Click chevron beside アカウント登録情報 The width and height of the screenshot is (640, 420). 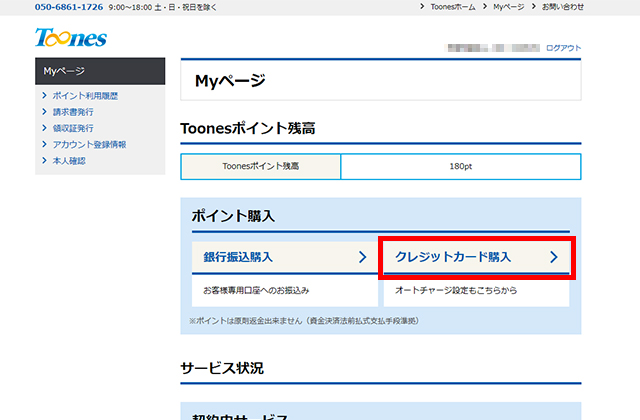(44, 144)
